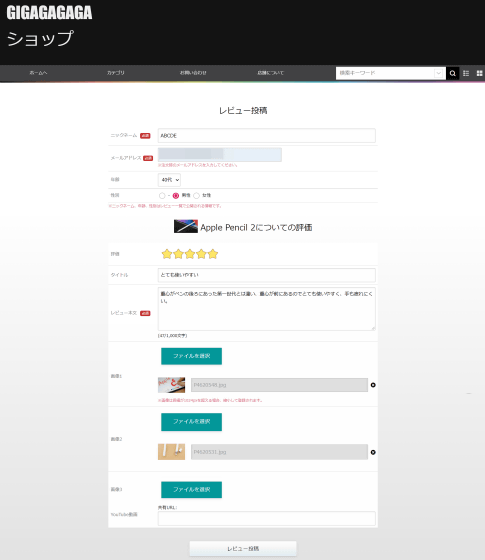Click the ショップ header title

point(40,39)
